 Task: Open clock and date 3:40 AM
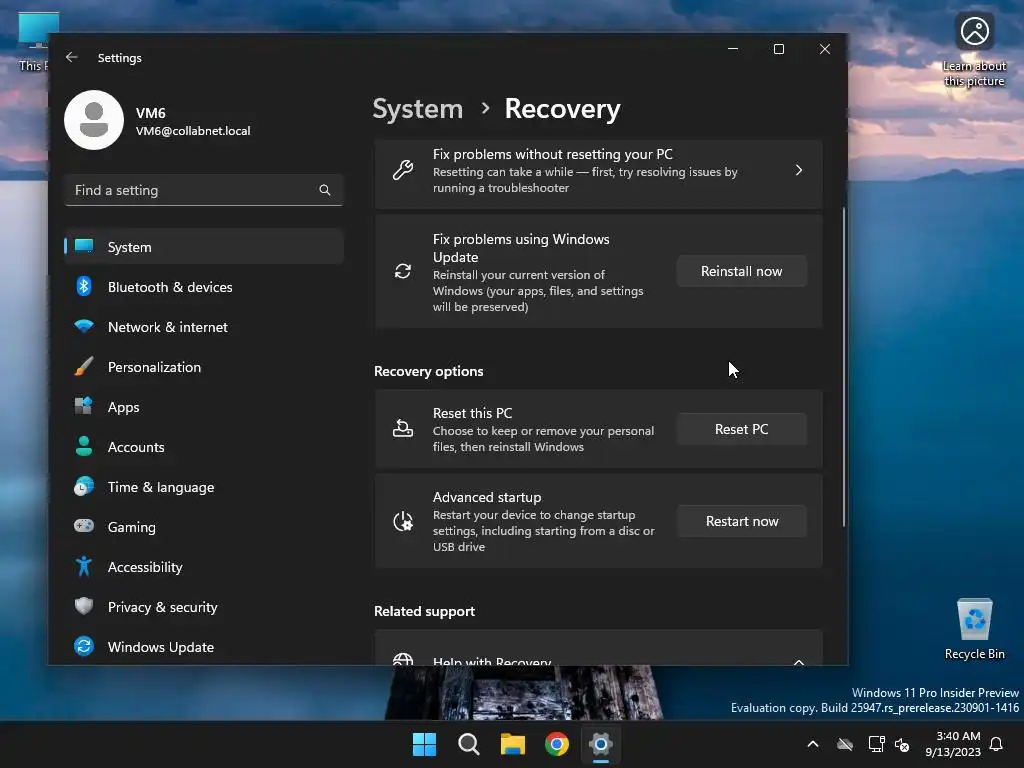(x=952, y=744)
